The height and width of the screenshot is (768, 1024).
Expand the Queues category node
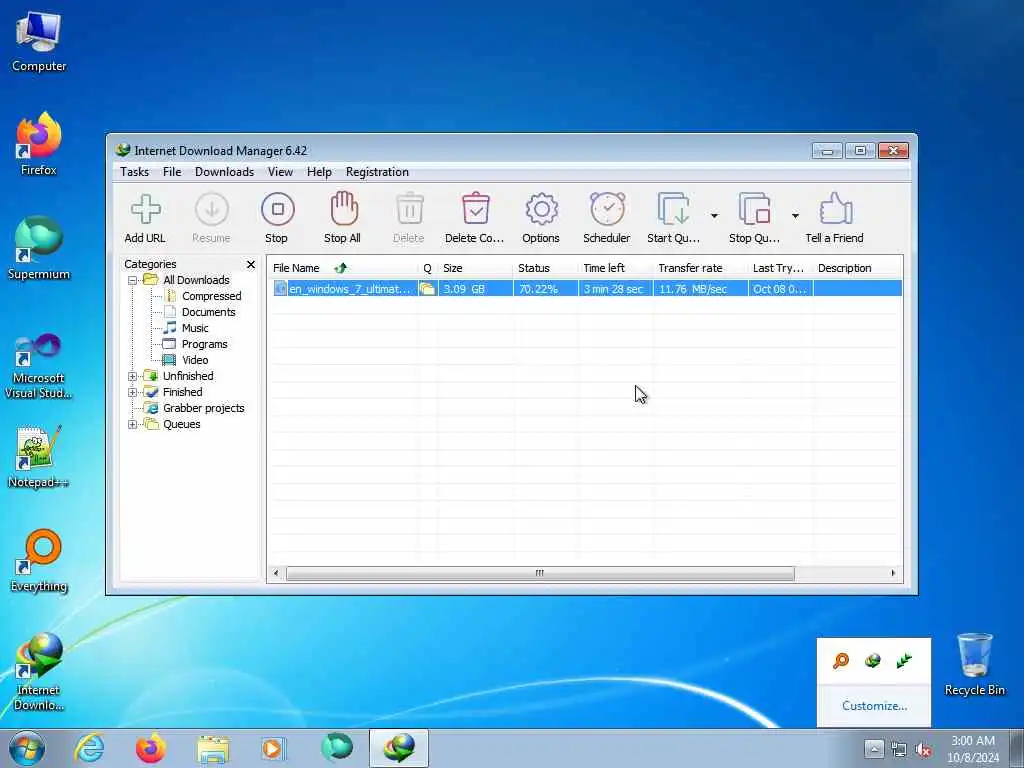tap(133, 424)
